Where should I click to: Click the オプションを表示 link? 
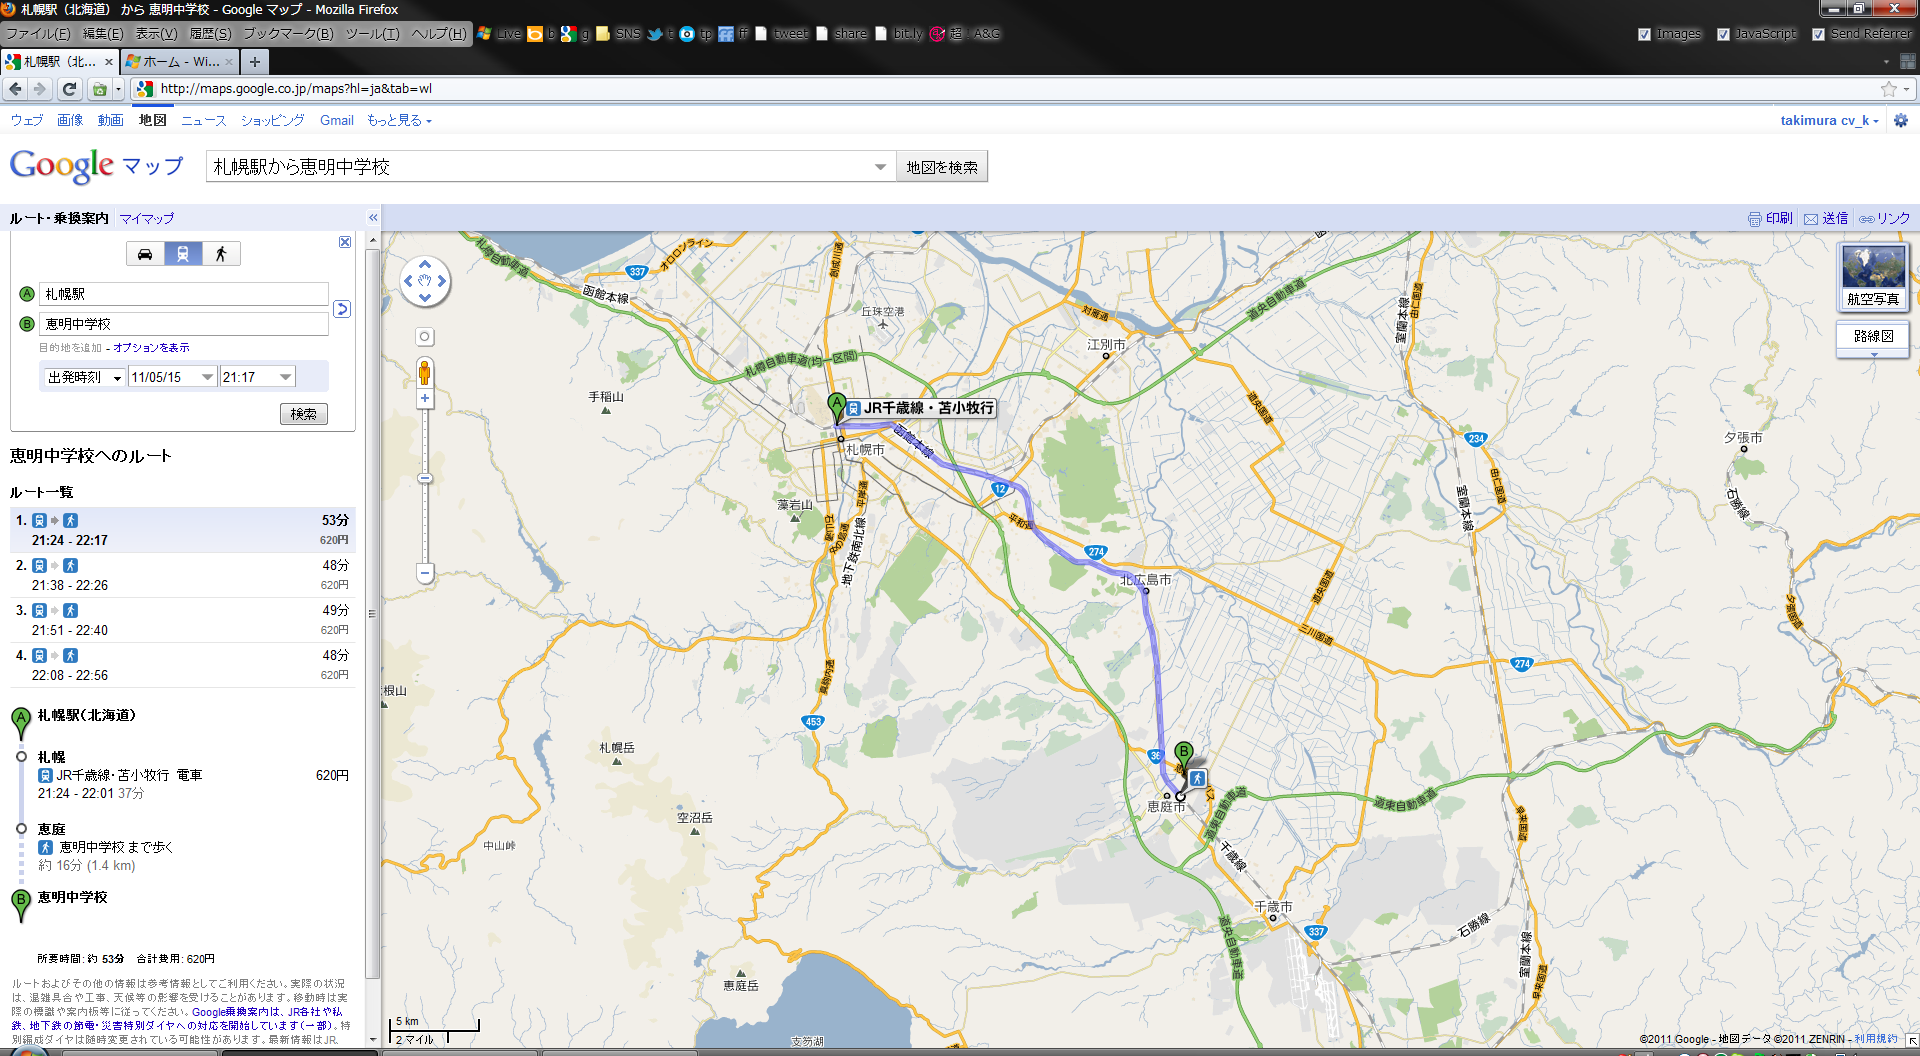[151, 348]
